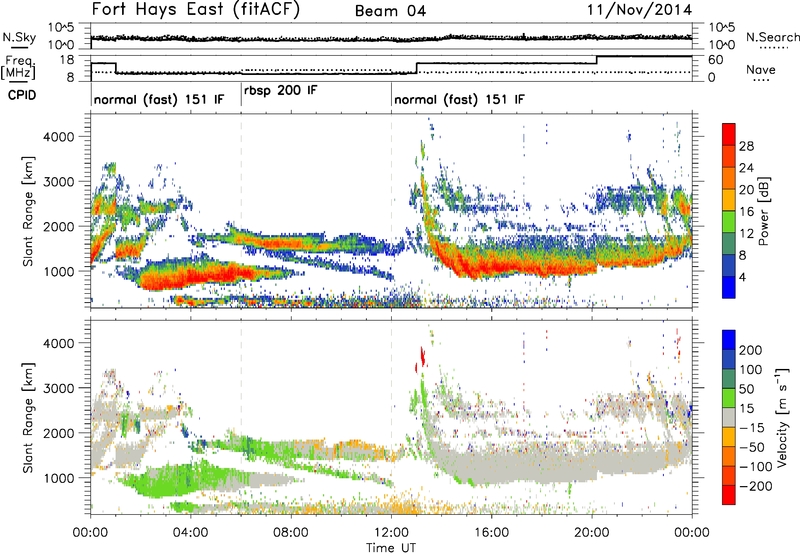The height and width of the screenshot is (554, 800).
Task: Select '1000' on the velocity panel range axis
Action: pyautogui.click(x=58, y=477)
